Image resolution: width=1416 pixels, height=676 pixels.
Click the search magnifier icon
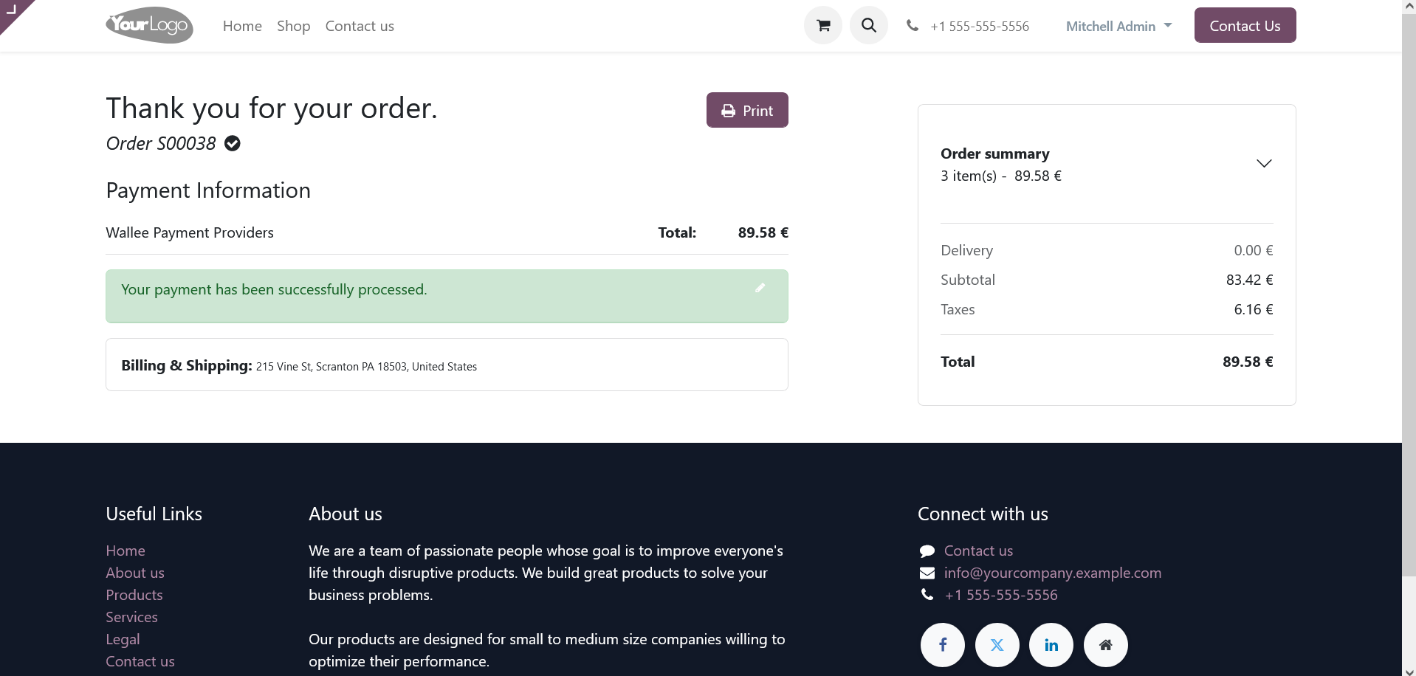pyautogui.click(x=869, y=26)
